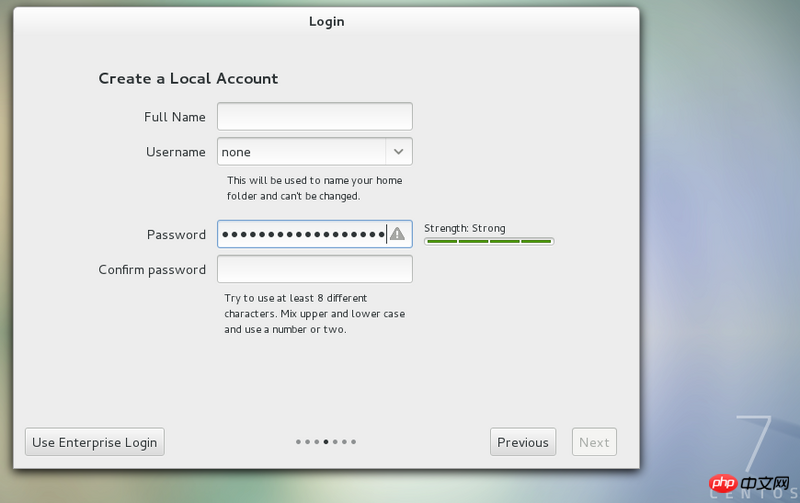Viewport: 800px width, 503px height.
Task: Focus the Full Name text field
Action: point(314,117)
